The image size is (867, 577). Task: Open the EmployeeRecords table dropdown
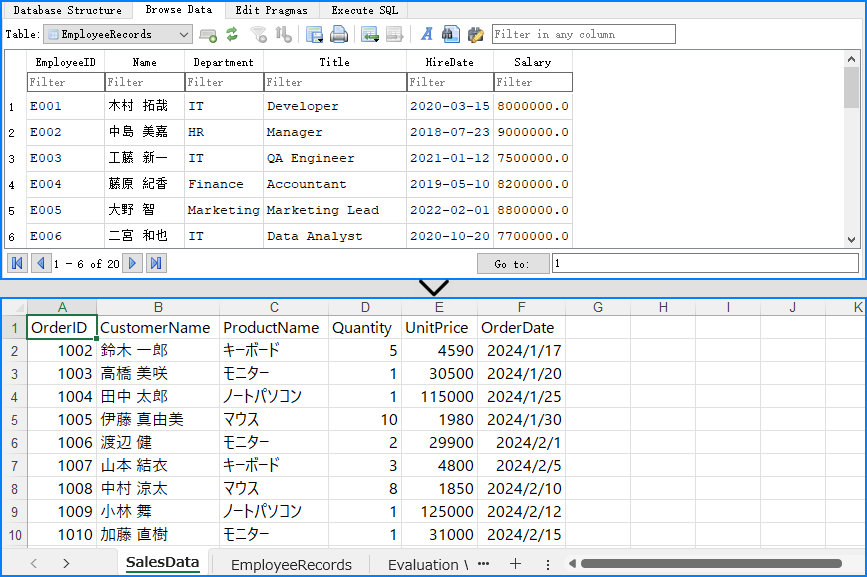(118, 34)
